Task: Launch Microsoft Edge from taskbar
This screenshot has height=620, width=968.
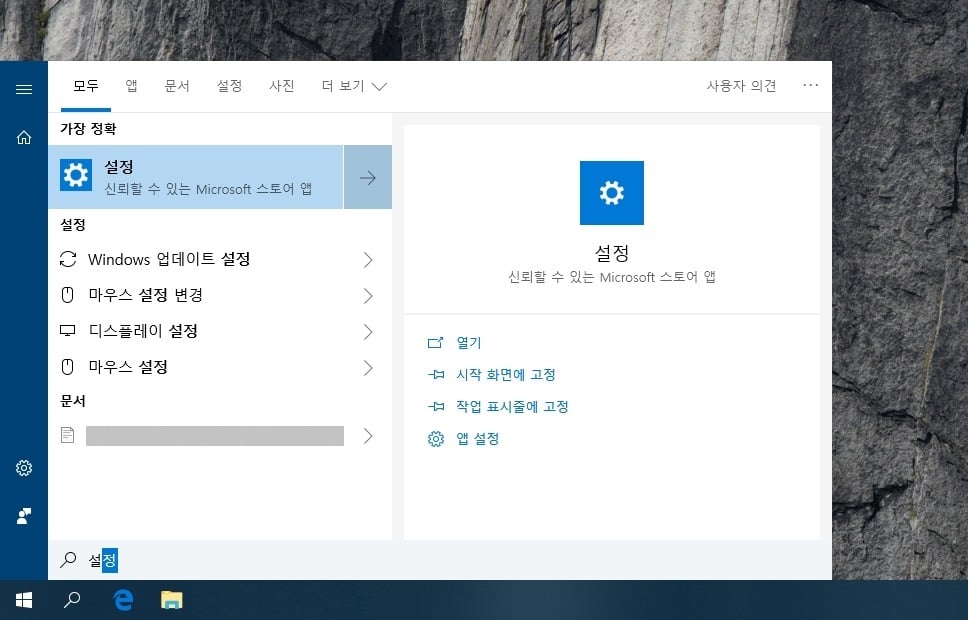Action: 123,600
